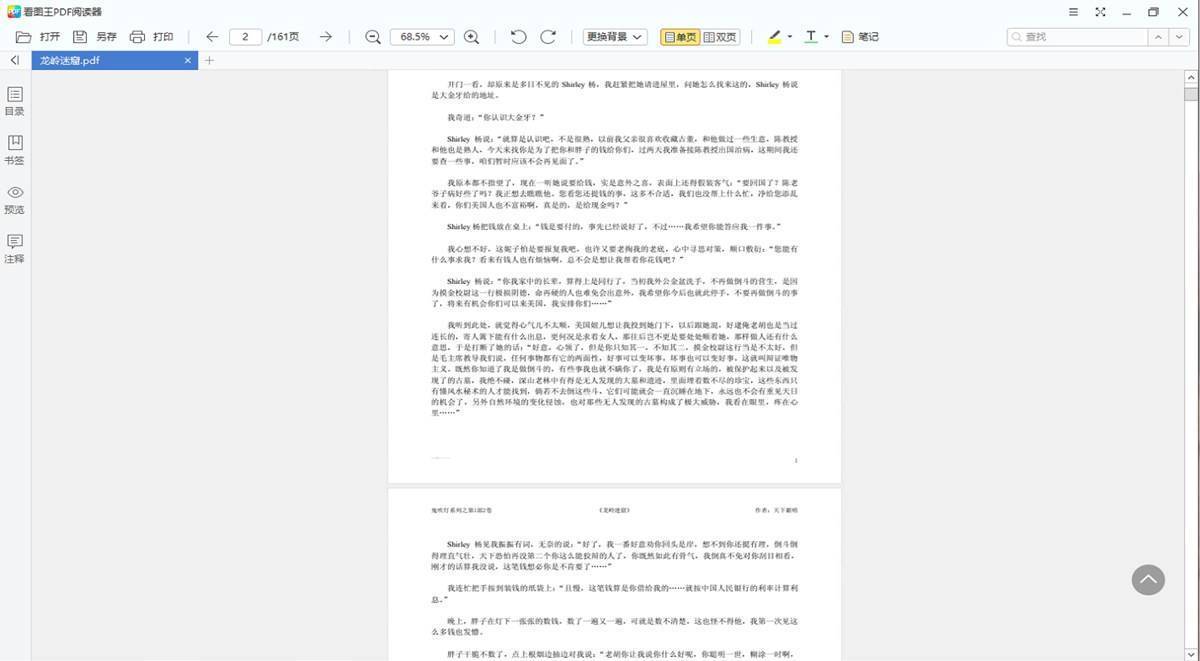The width and height of the screenshot is (1200, 661).
Task: Rotate the page counterclockwise
Action: point(518,37)
